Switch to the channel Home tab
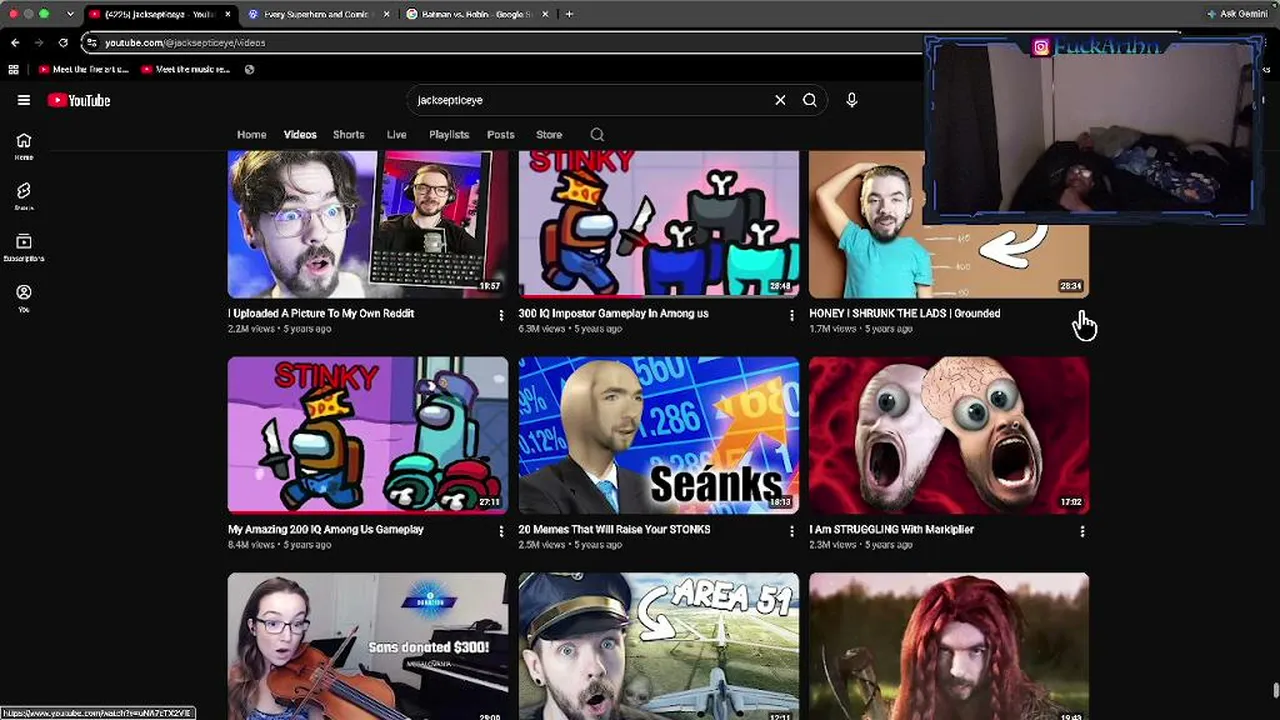The width and height of the screenshot is (1280, 720). [x=252, y=135]
